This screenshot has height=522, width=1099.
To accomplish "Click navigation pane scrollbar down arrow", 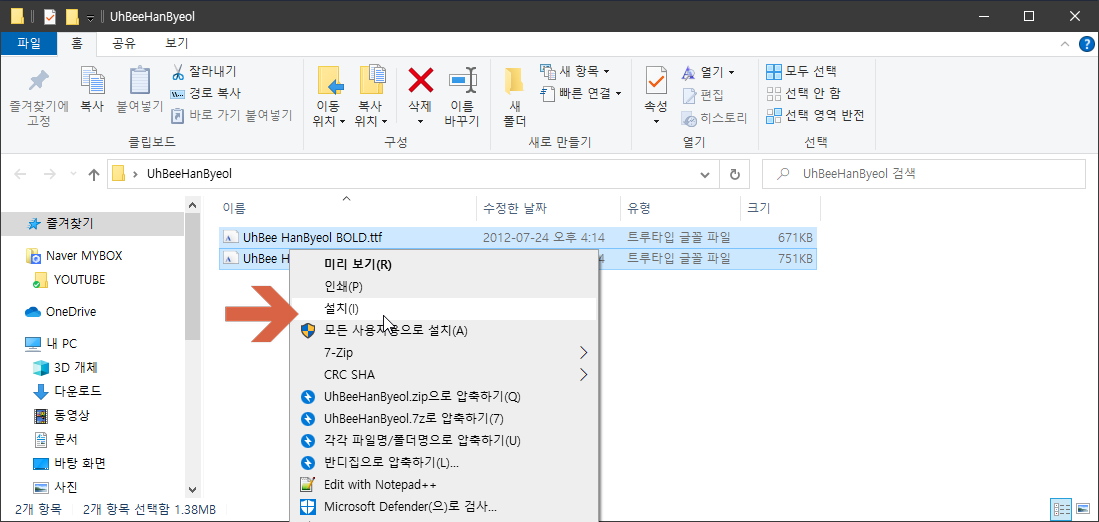I will pos(193,491).
